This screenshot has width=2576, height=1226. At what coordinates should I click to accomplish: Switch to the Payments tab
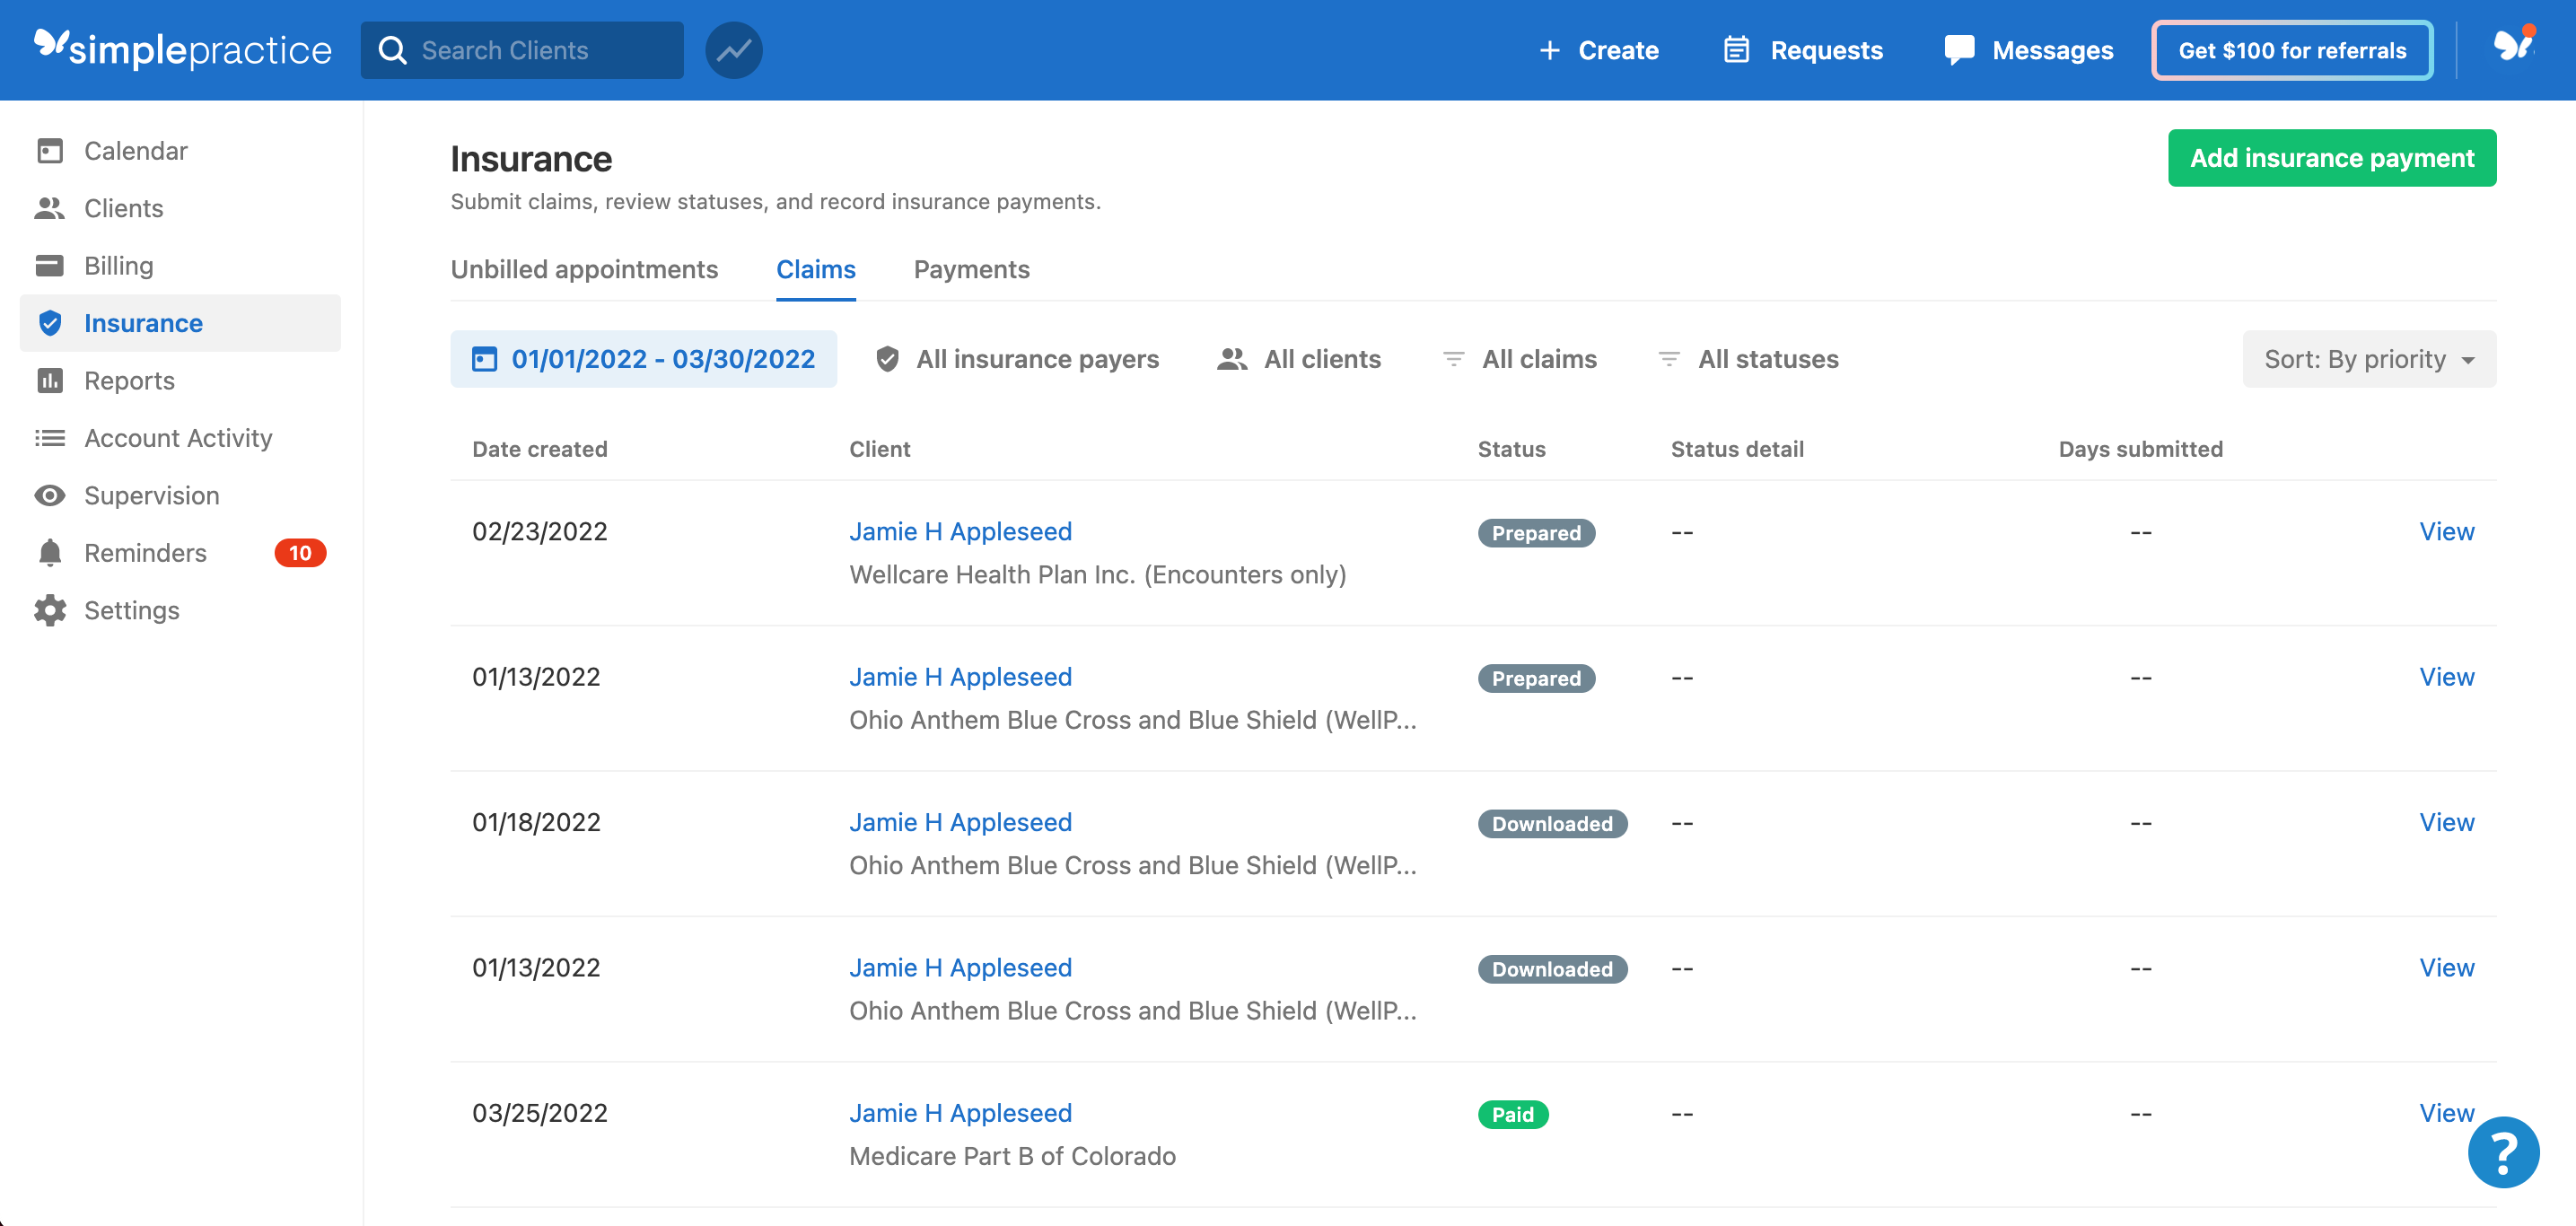point(973,267)
